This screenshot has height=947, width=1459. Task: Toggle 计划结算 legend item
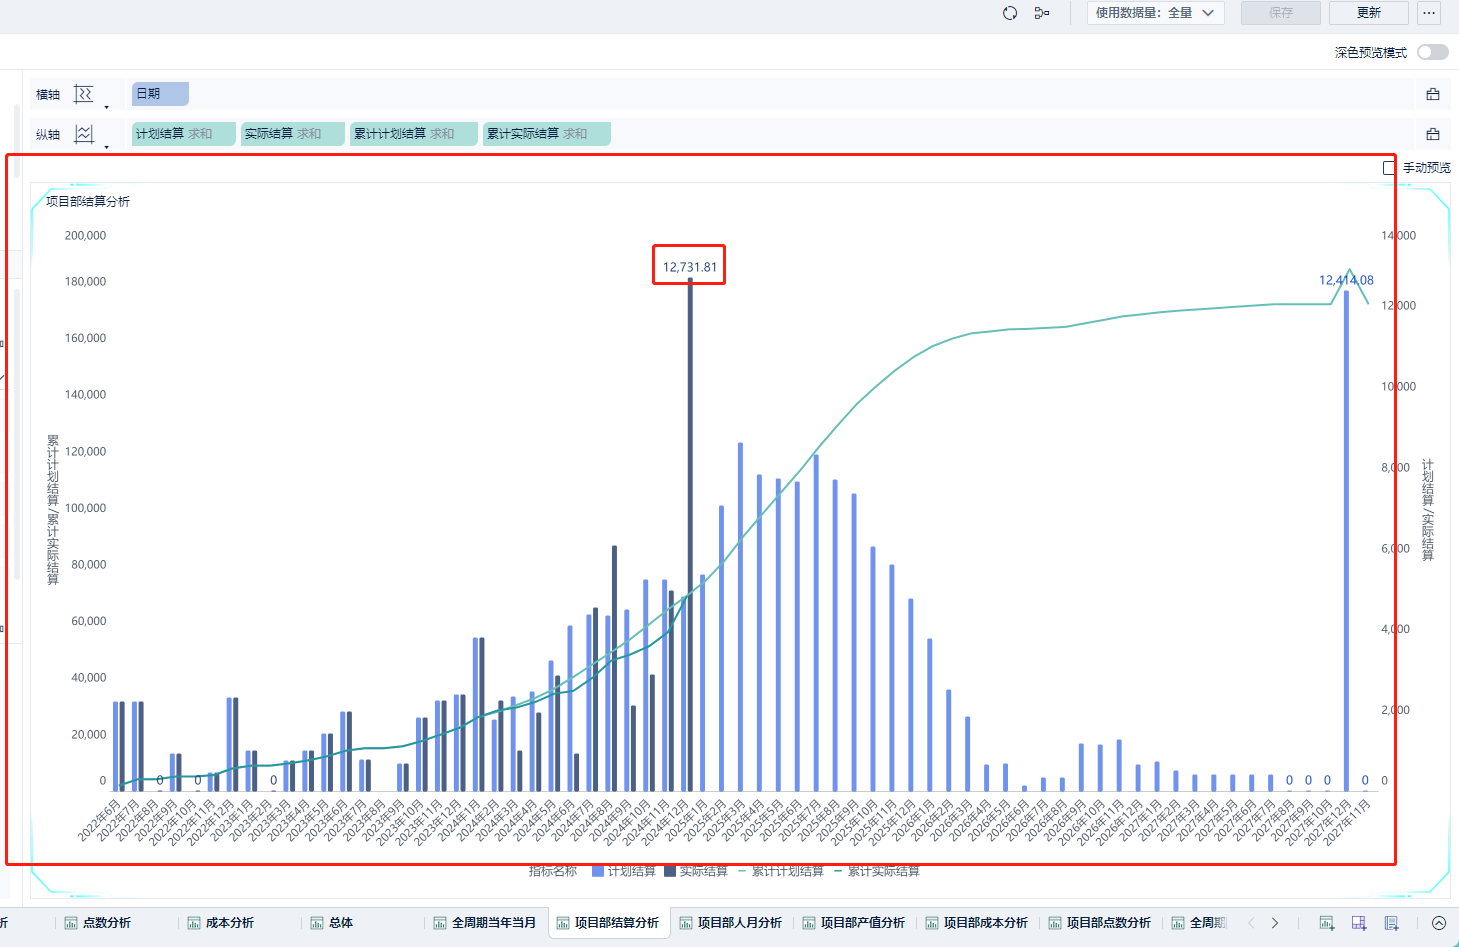(x=623, y=871)
